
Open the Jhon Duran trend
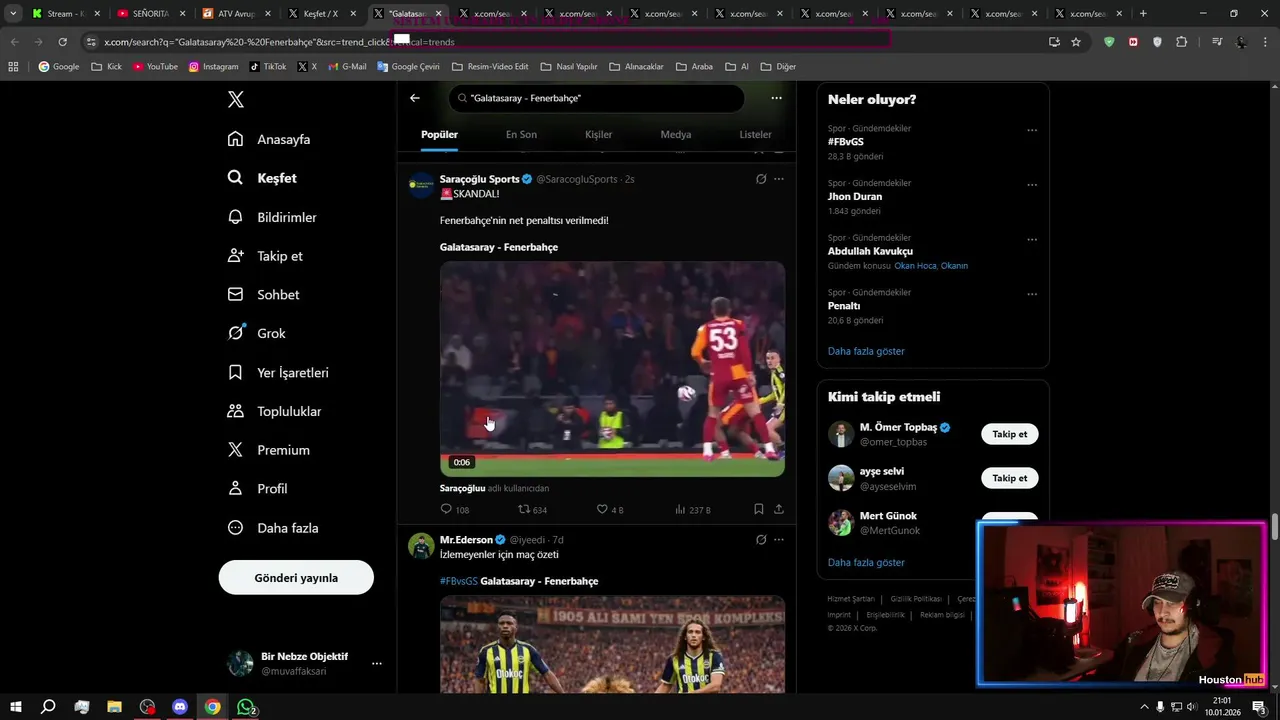pyautogui.click(x=855, y=196)
